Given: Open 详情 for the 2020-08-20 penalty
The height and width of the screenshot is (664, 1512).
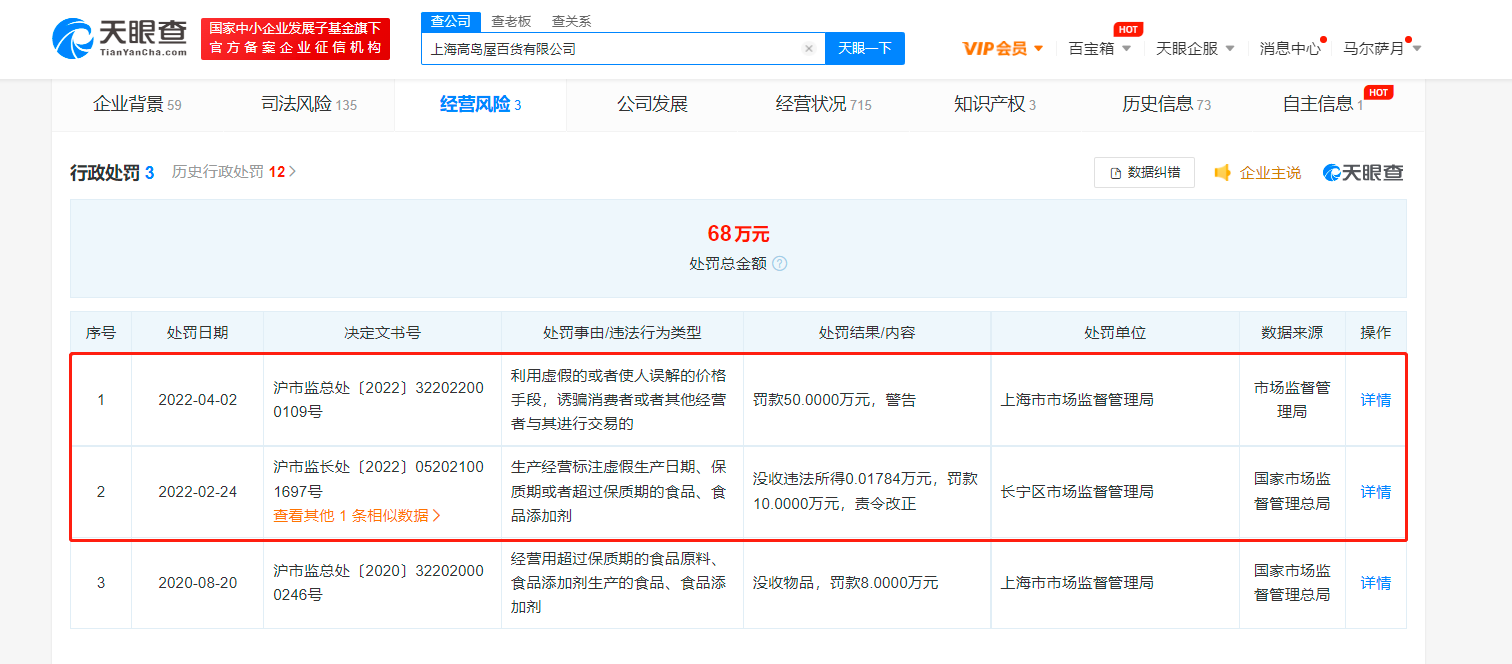Looking at the screenshot, I should [1375, 583].
